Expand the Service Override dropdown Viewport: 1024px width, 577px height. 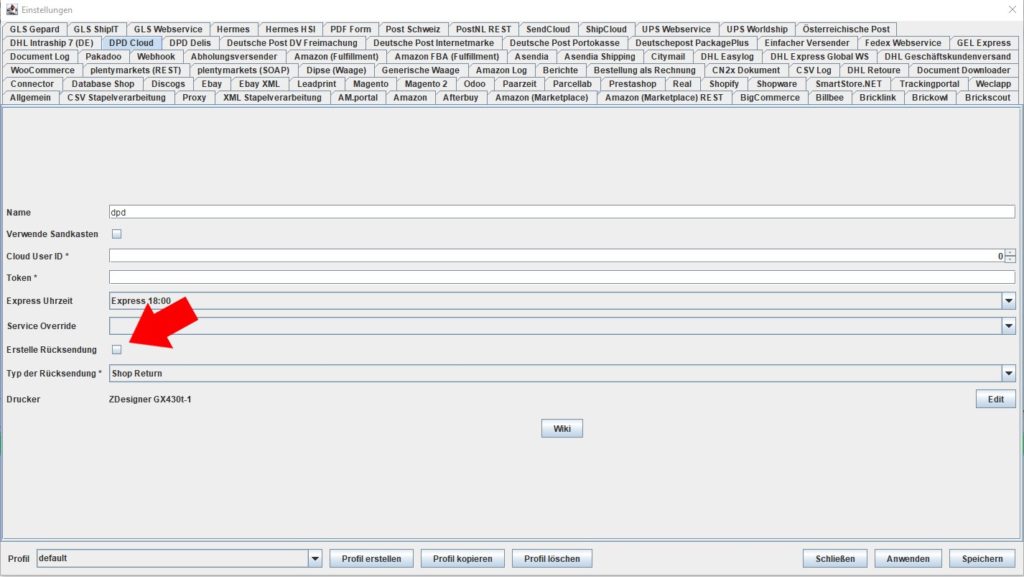click(1008, 326)
